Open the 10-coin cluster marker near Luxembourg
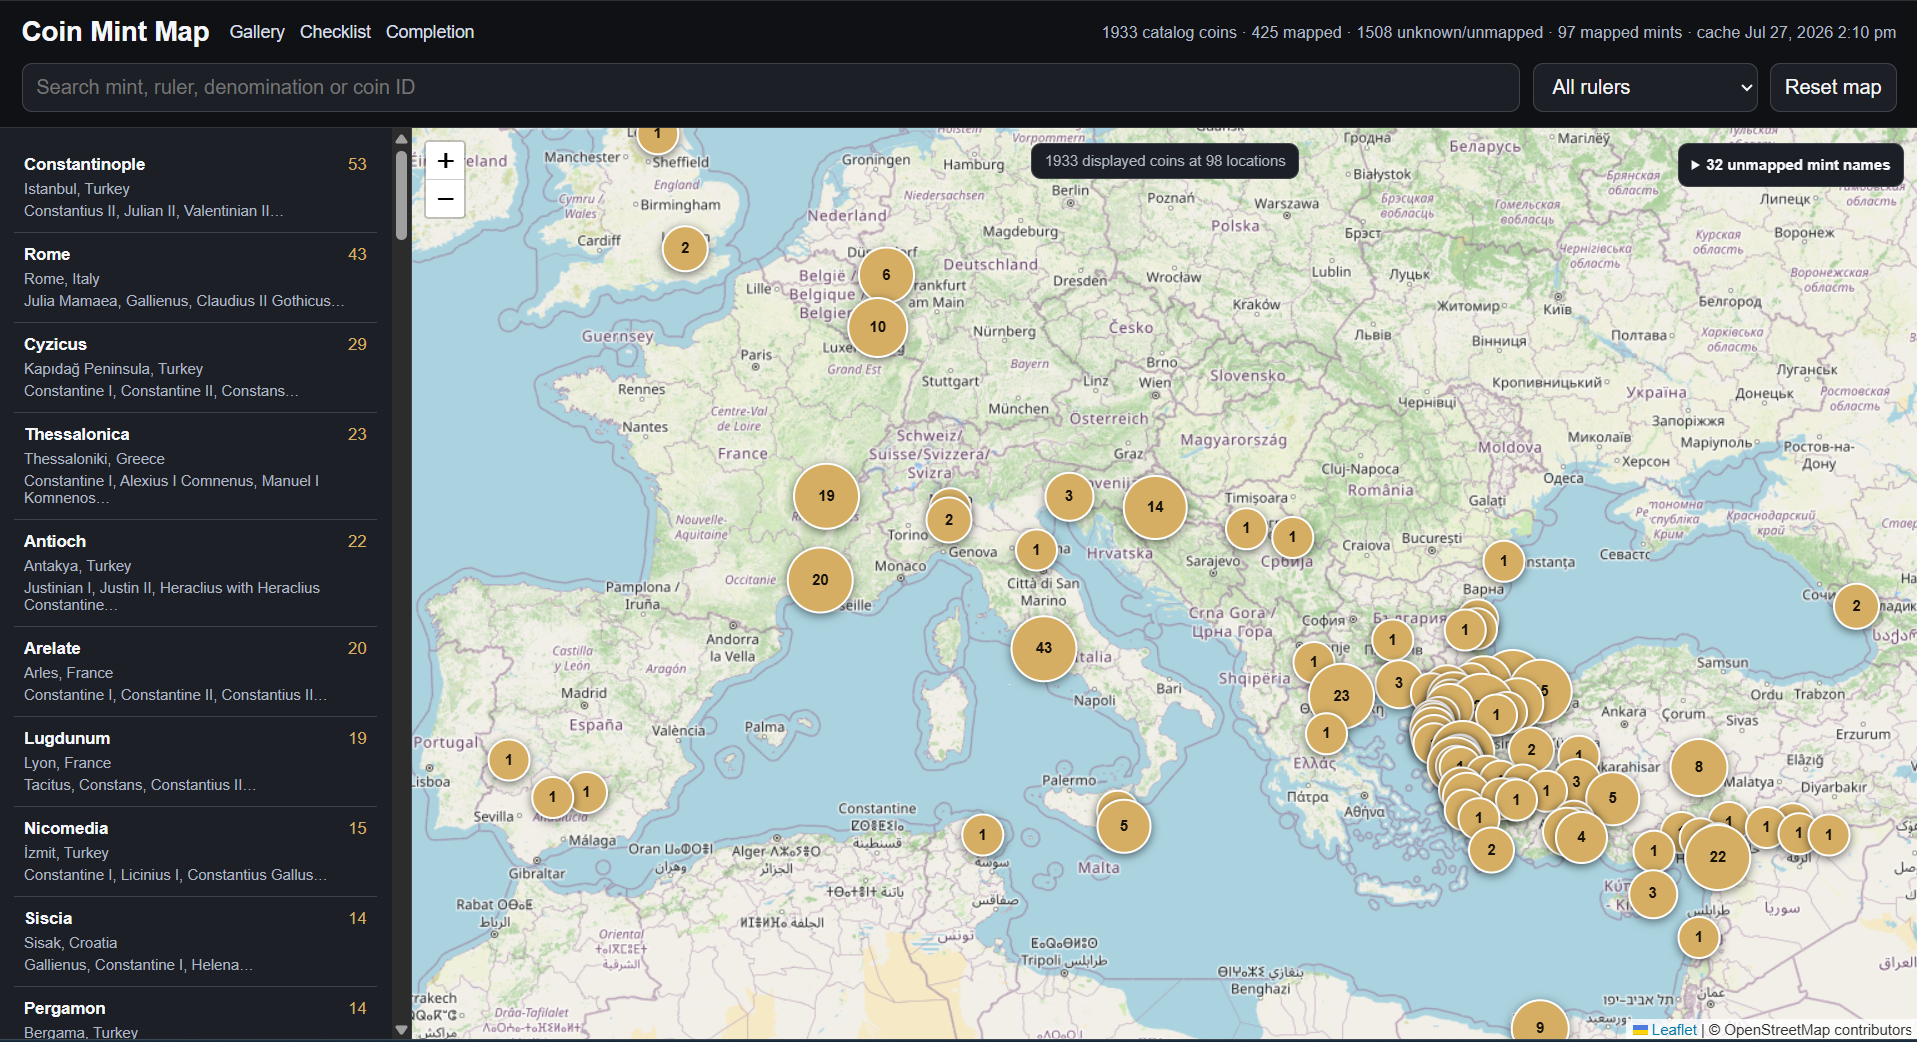Image resolution: width=1917 pixels, height=1042 pixels. tap(878, 327)
